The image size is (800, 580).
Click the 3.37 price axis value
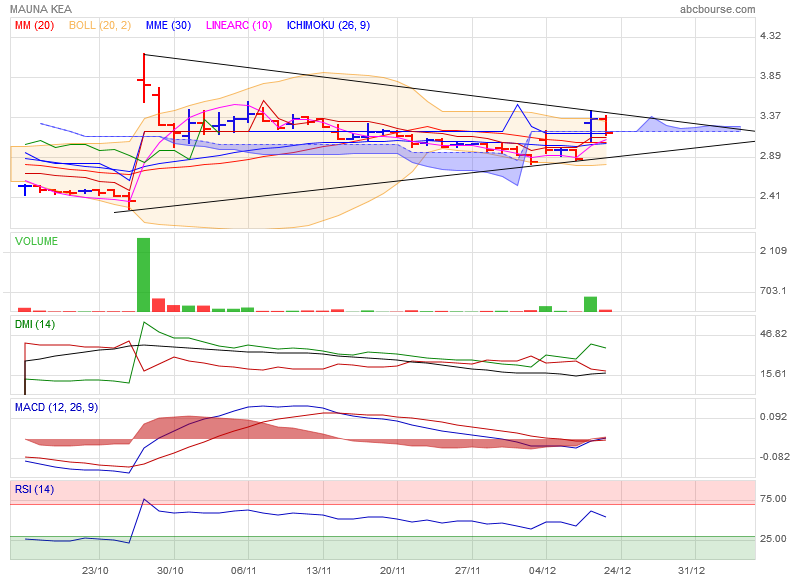tap(770, 116)
